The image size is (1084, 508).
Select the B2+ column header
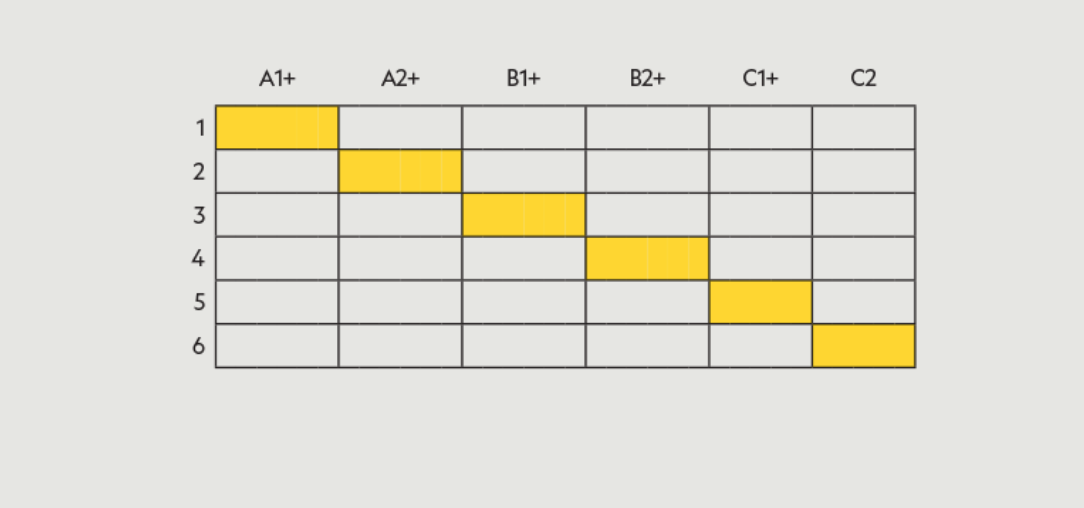[647, 79]
